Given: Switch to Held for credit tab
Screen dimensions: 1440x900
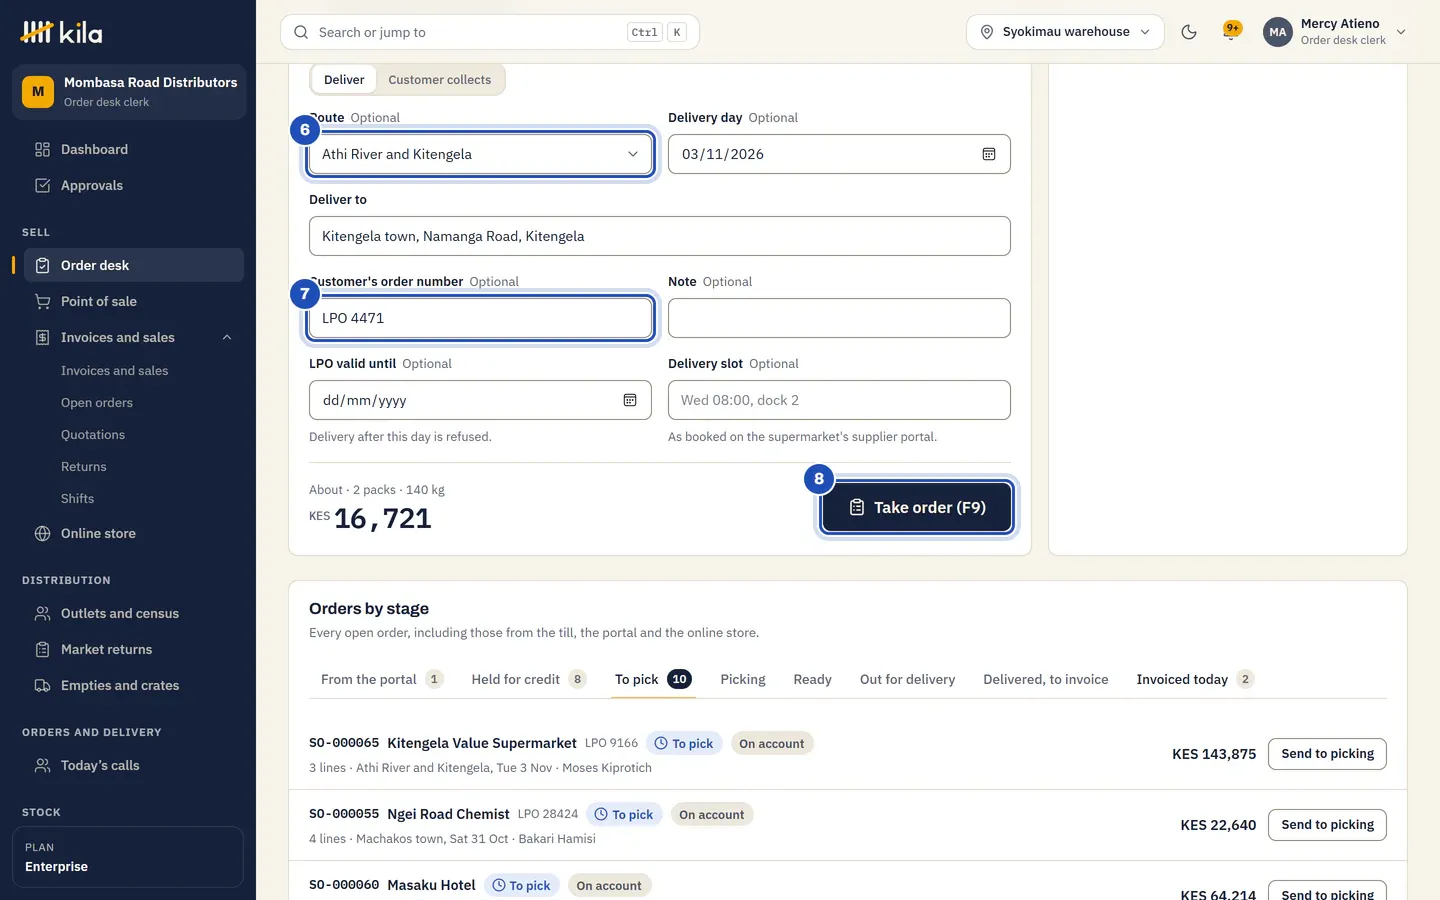Looking at the screenshot, I should pyautogui.click(x=529, y=680).
